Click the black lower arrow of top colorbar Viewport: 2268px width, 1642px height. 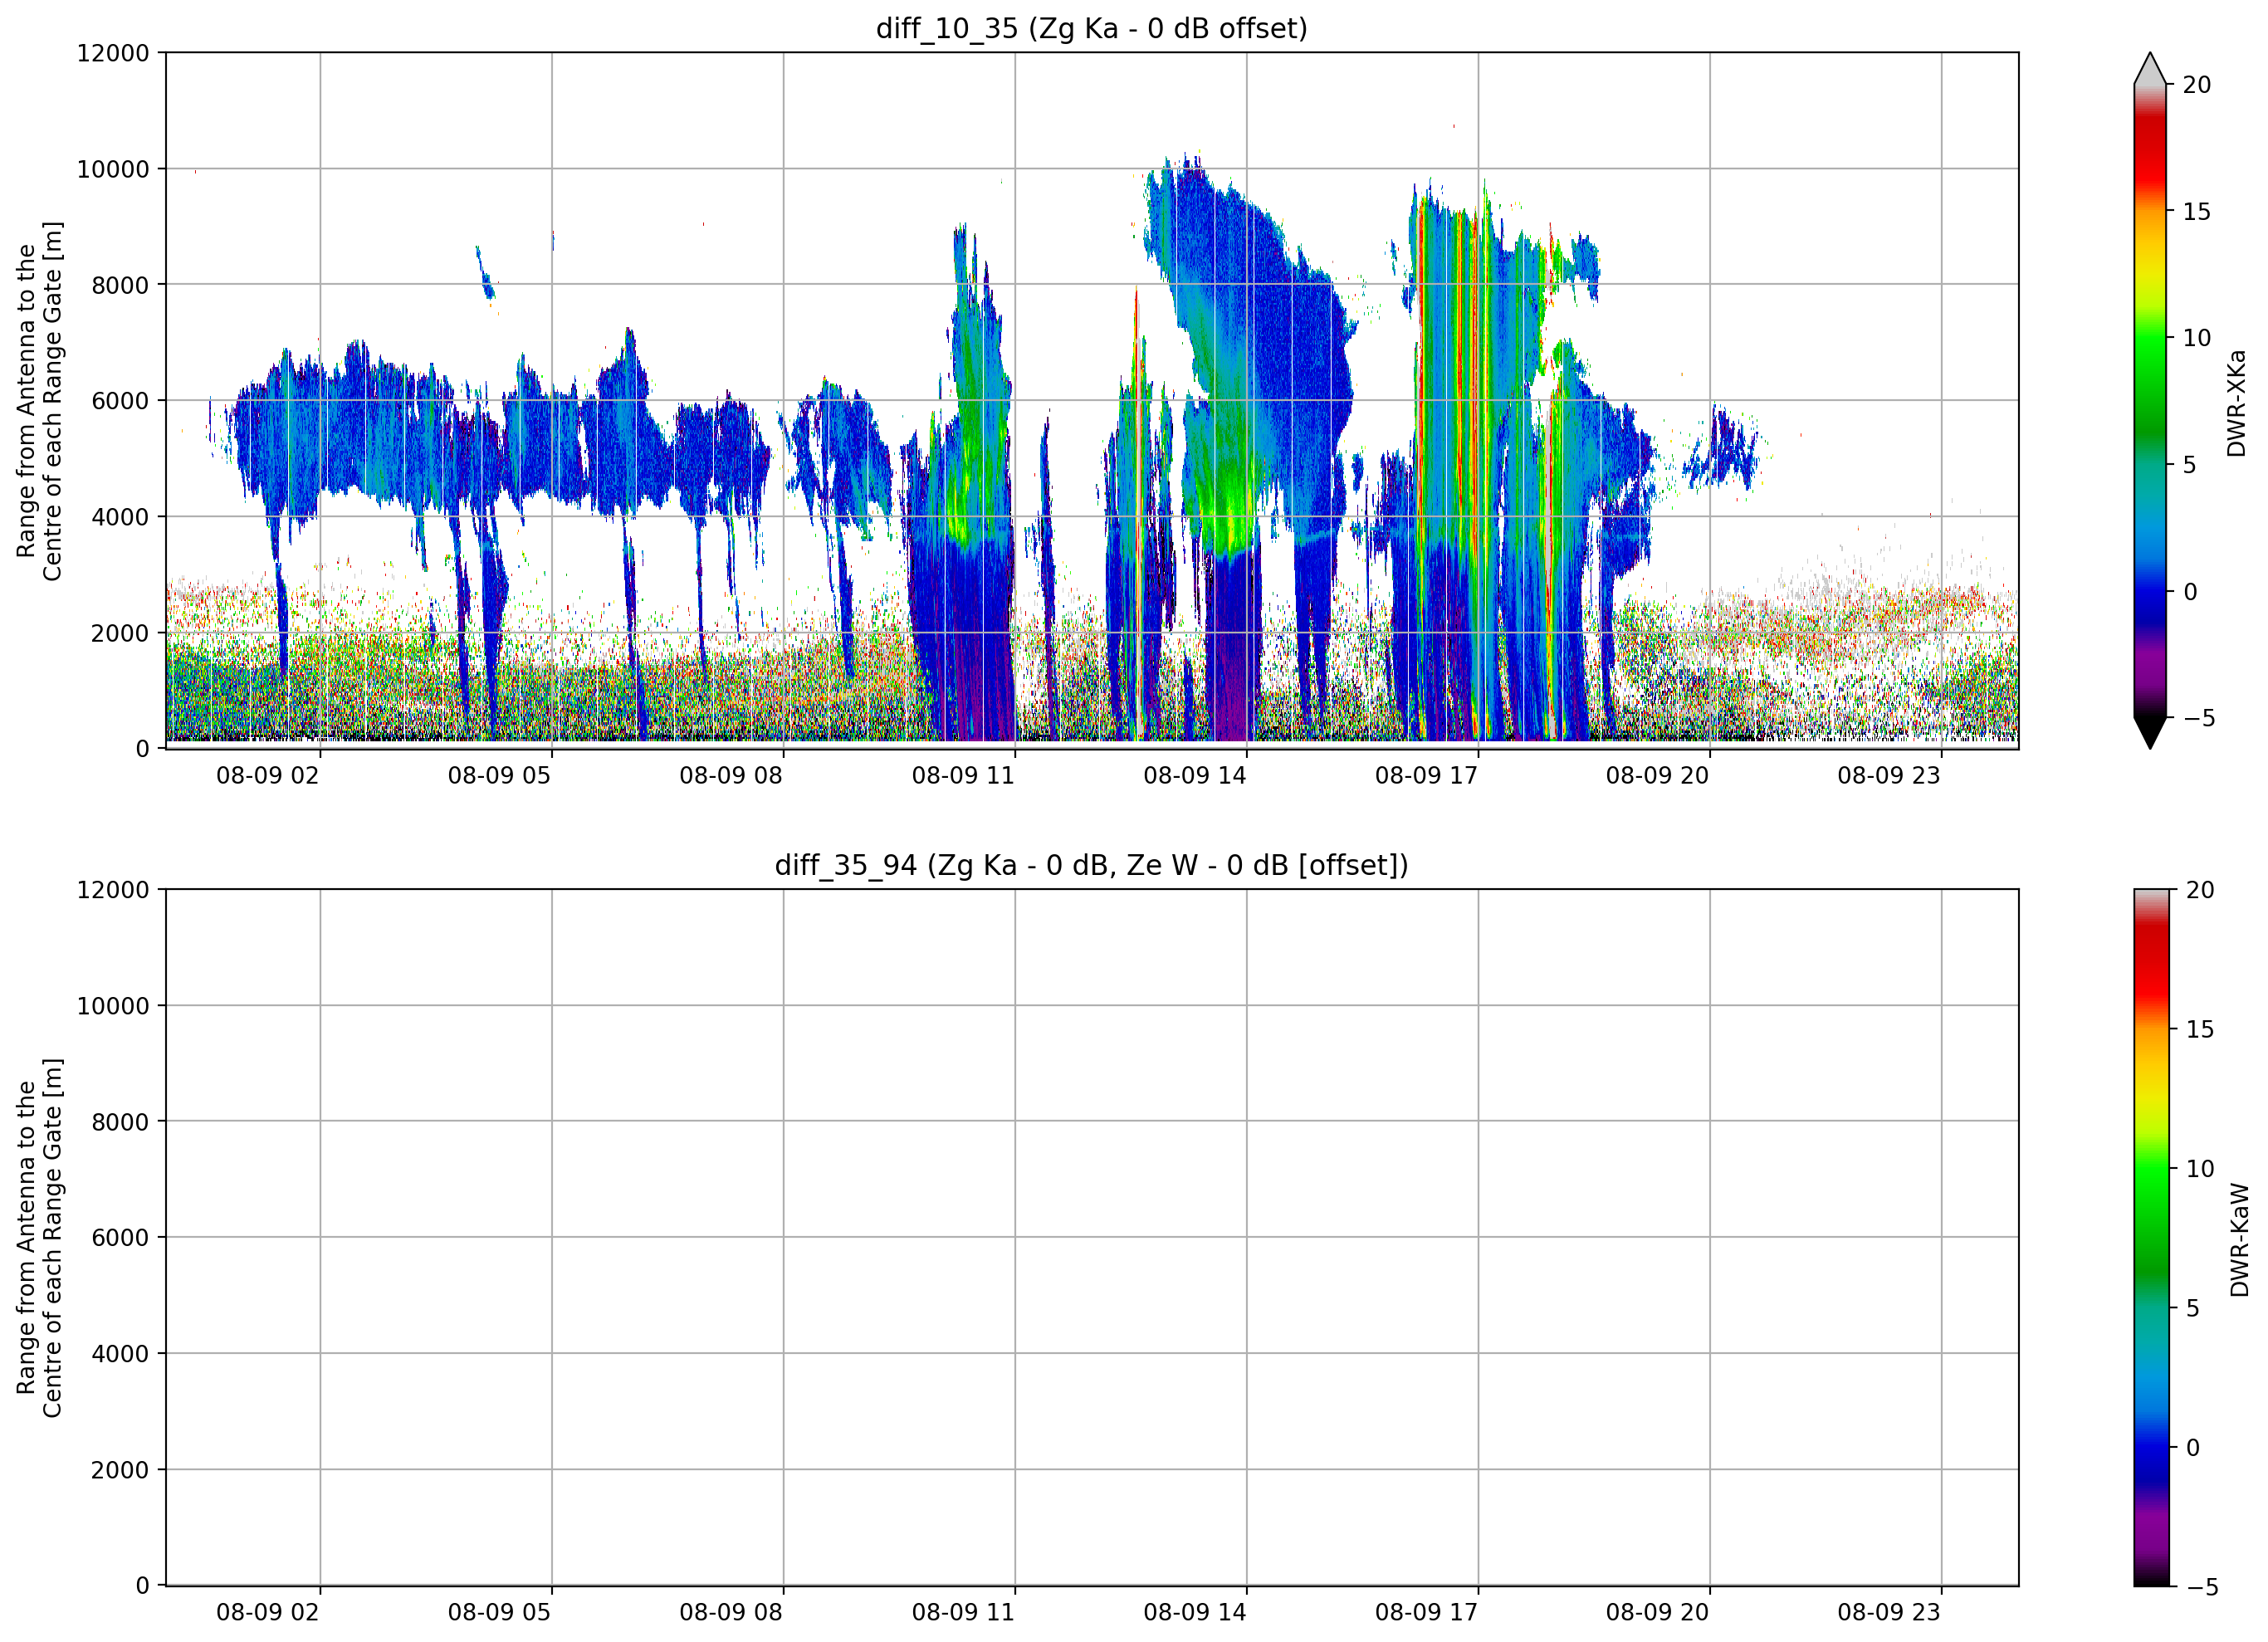point(2150,733)
